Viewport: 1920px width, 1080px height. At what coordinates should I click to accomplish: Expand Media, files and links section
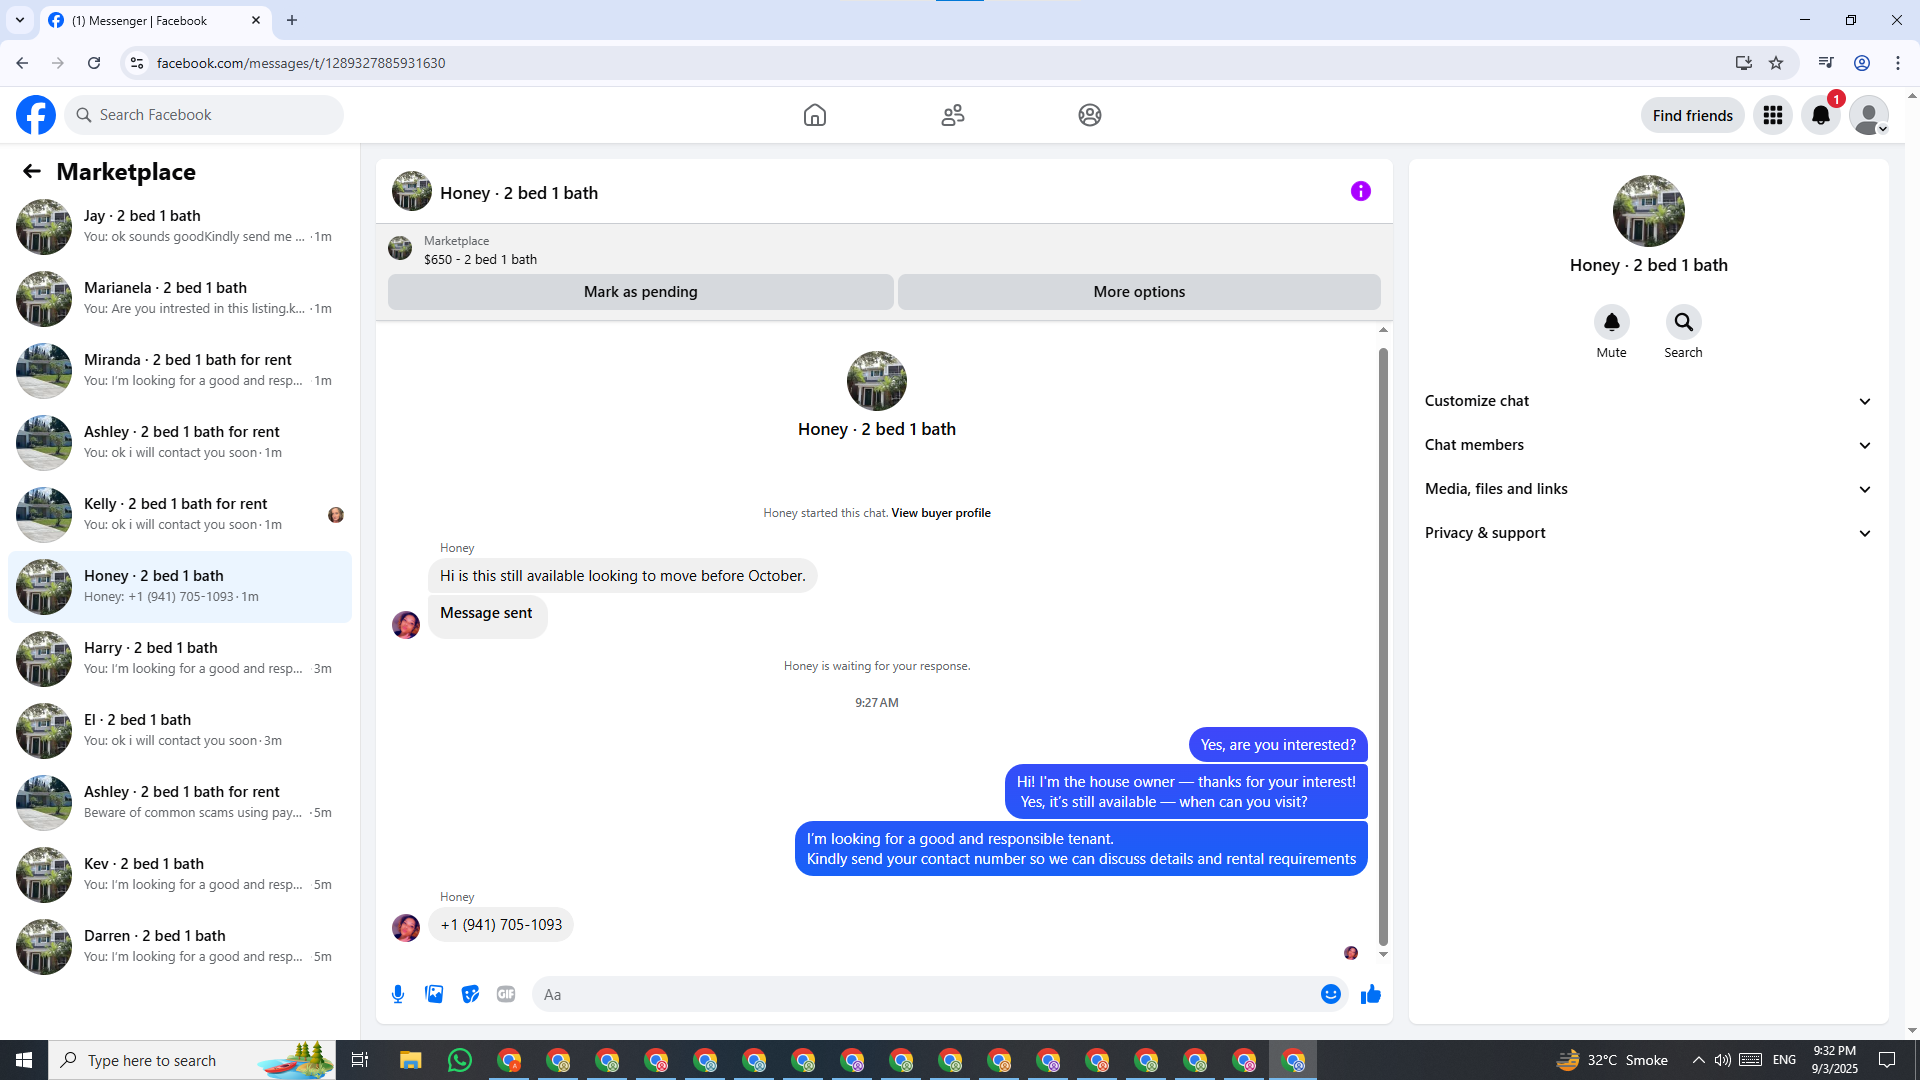coord(1648,489)
